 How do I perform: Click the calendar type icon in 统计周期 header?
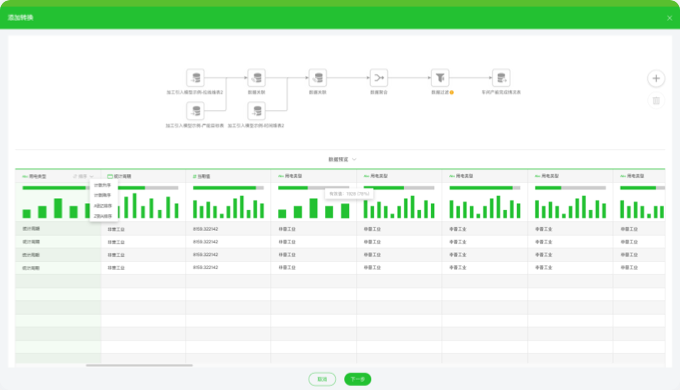point(110,176)
